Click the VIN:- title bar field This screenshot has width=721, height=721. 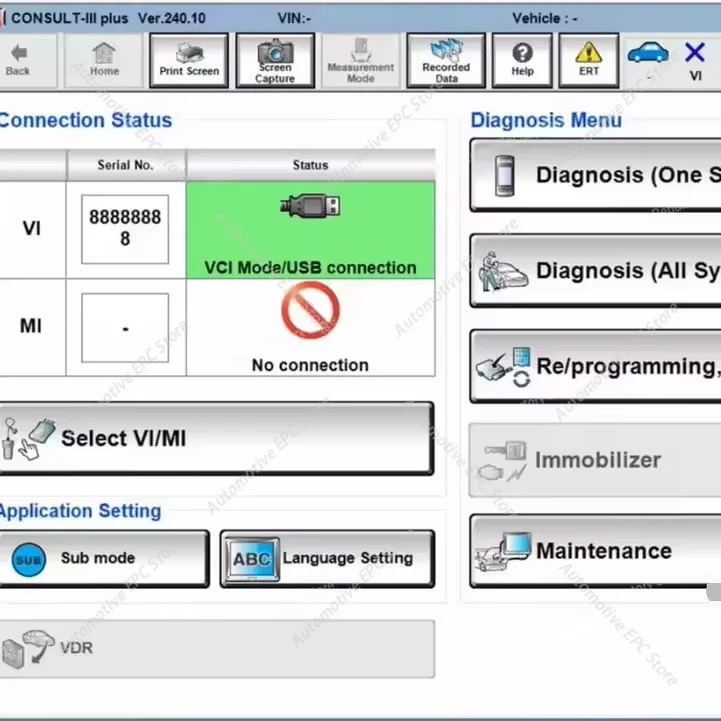294,18
